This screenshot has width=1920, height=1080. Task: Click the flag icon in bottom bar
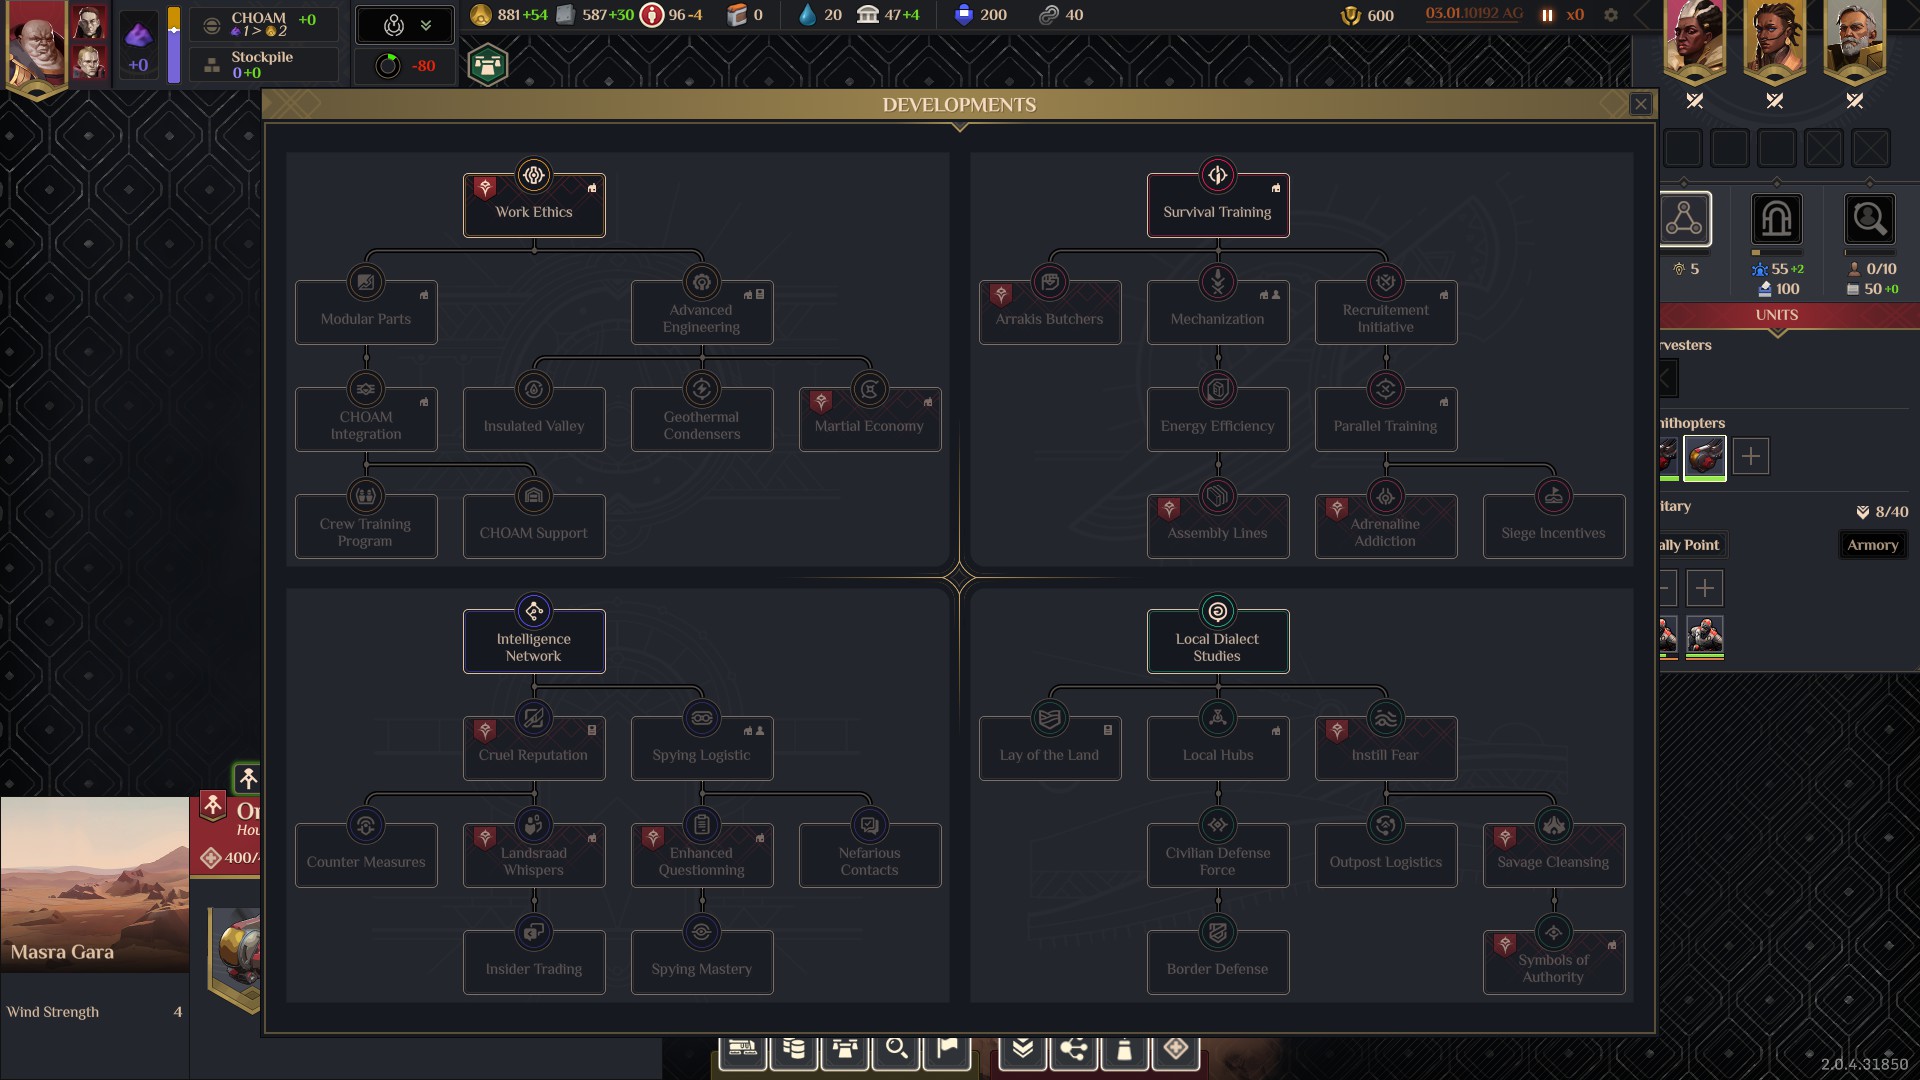click(x=946, y=1048)
